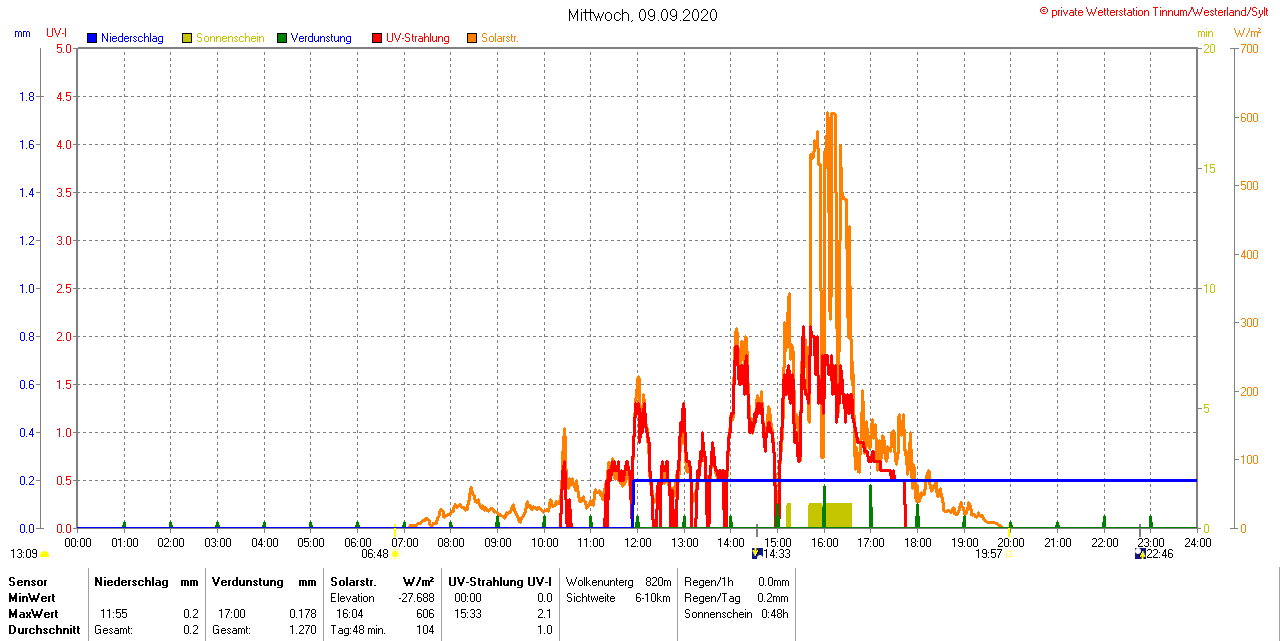Click the Wolkenunterg. label
The width and height of the screenshot is (1280, 641).
click(x=600, y=581)
